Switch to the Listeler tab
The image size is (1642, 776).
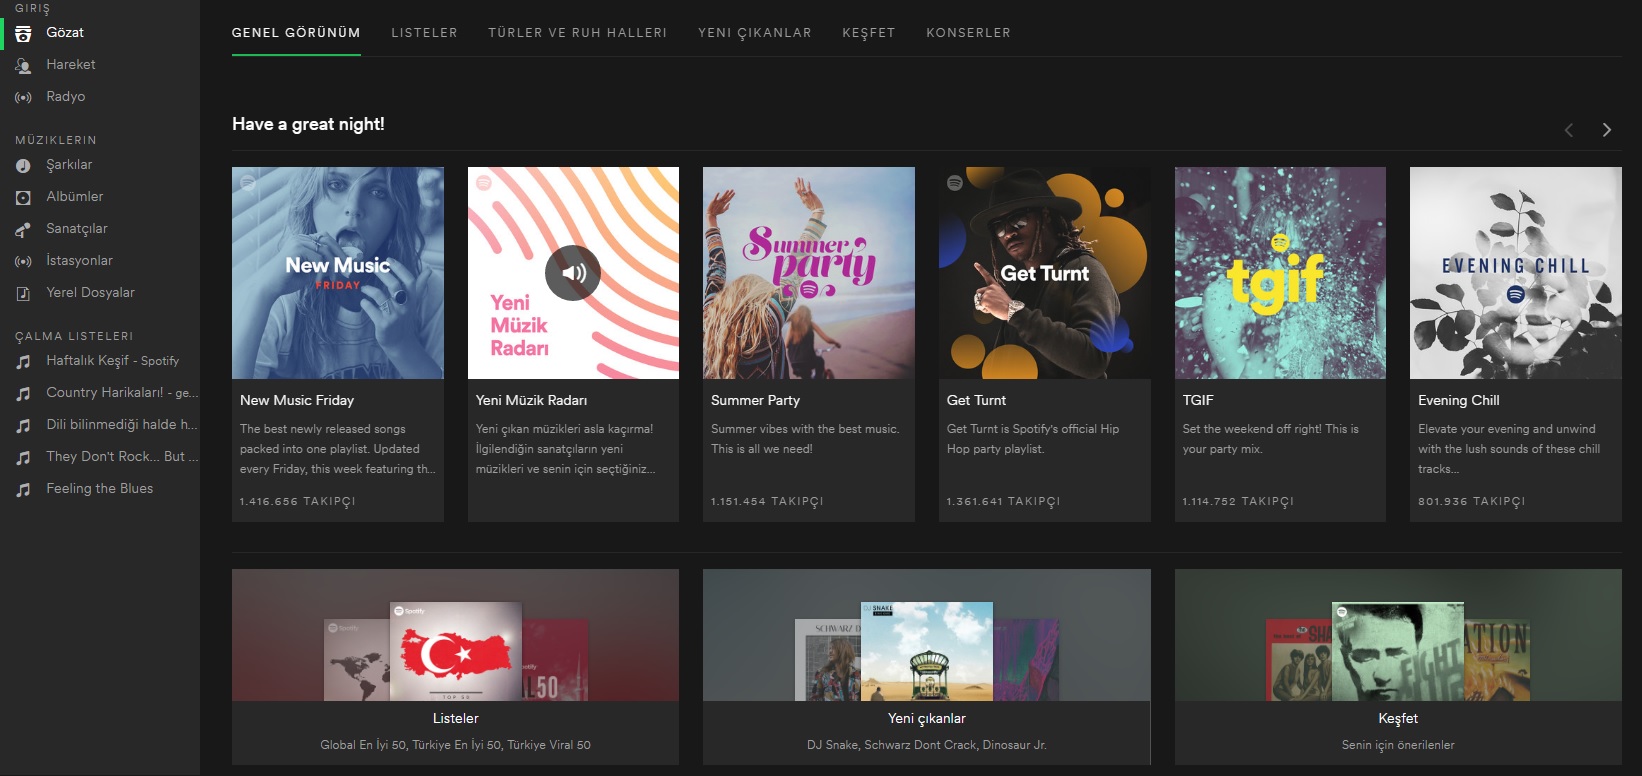point(424,33)
